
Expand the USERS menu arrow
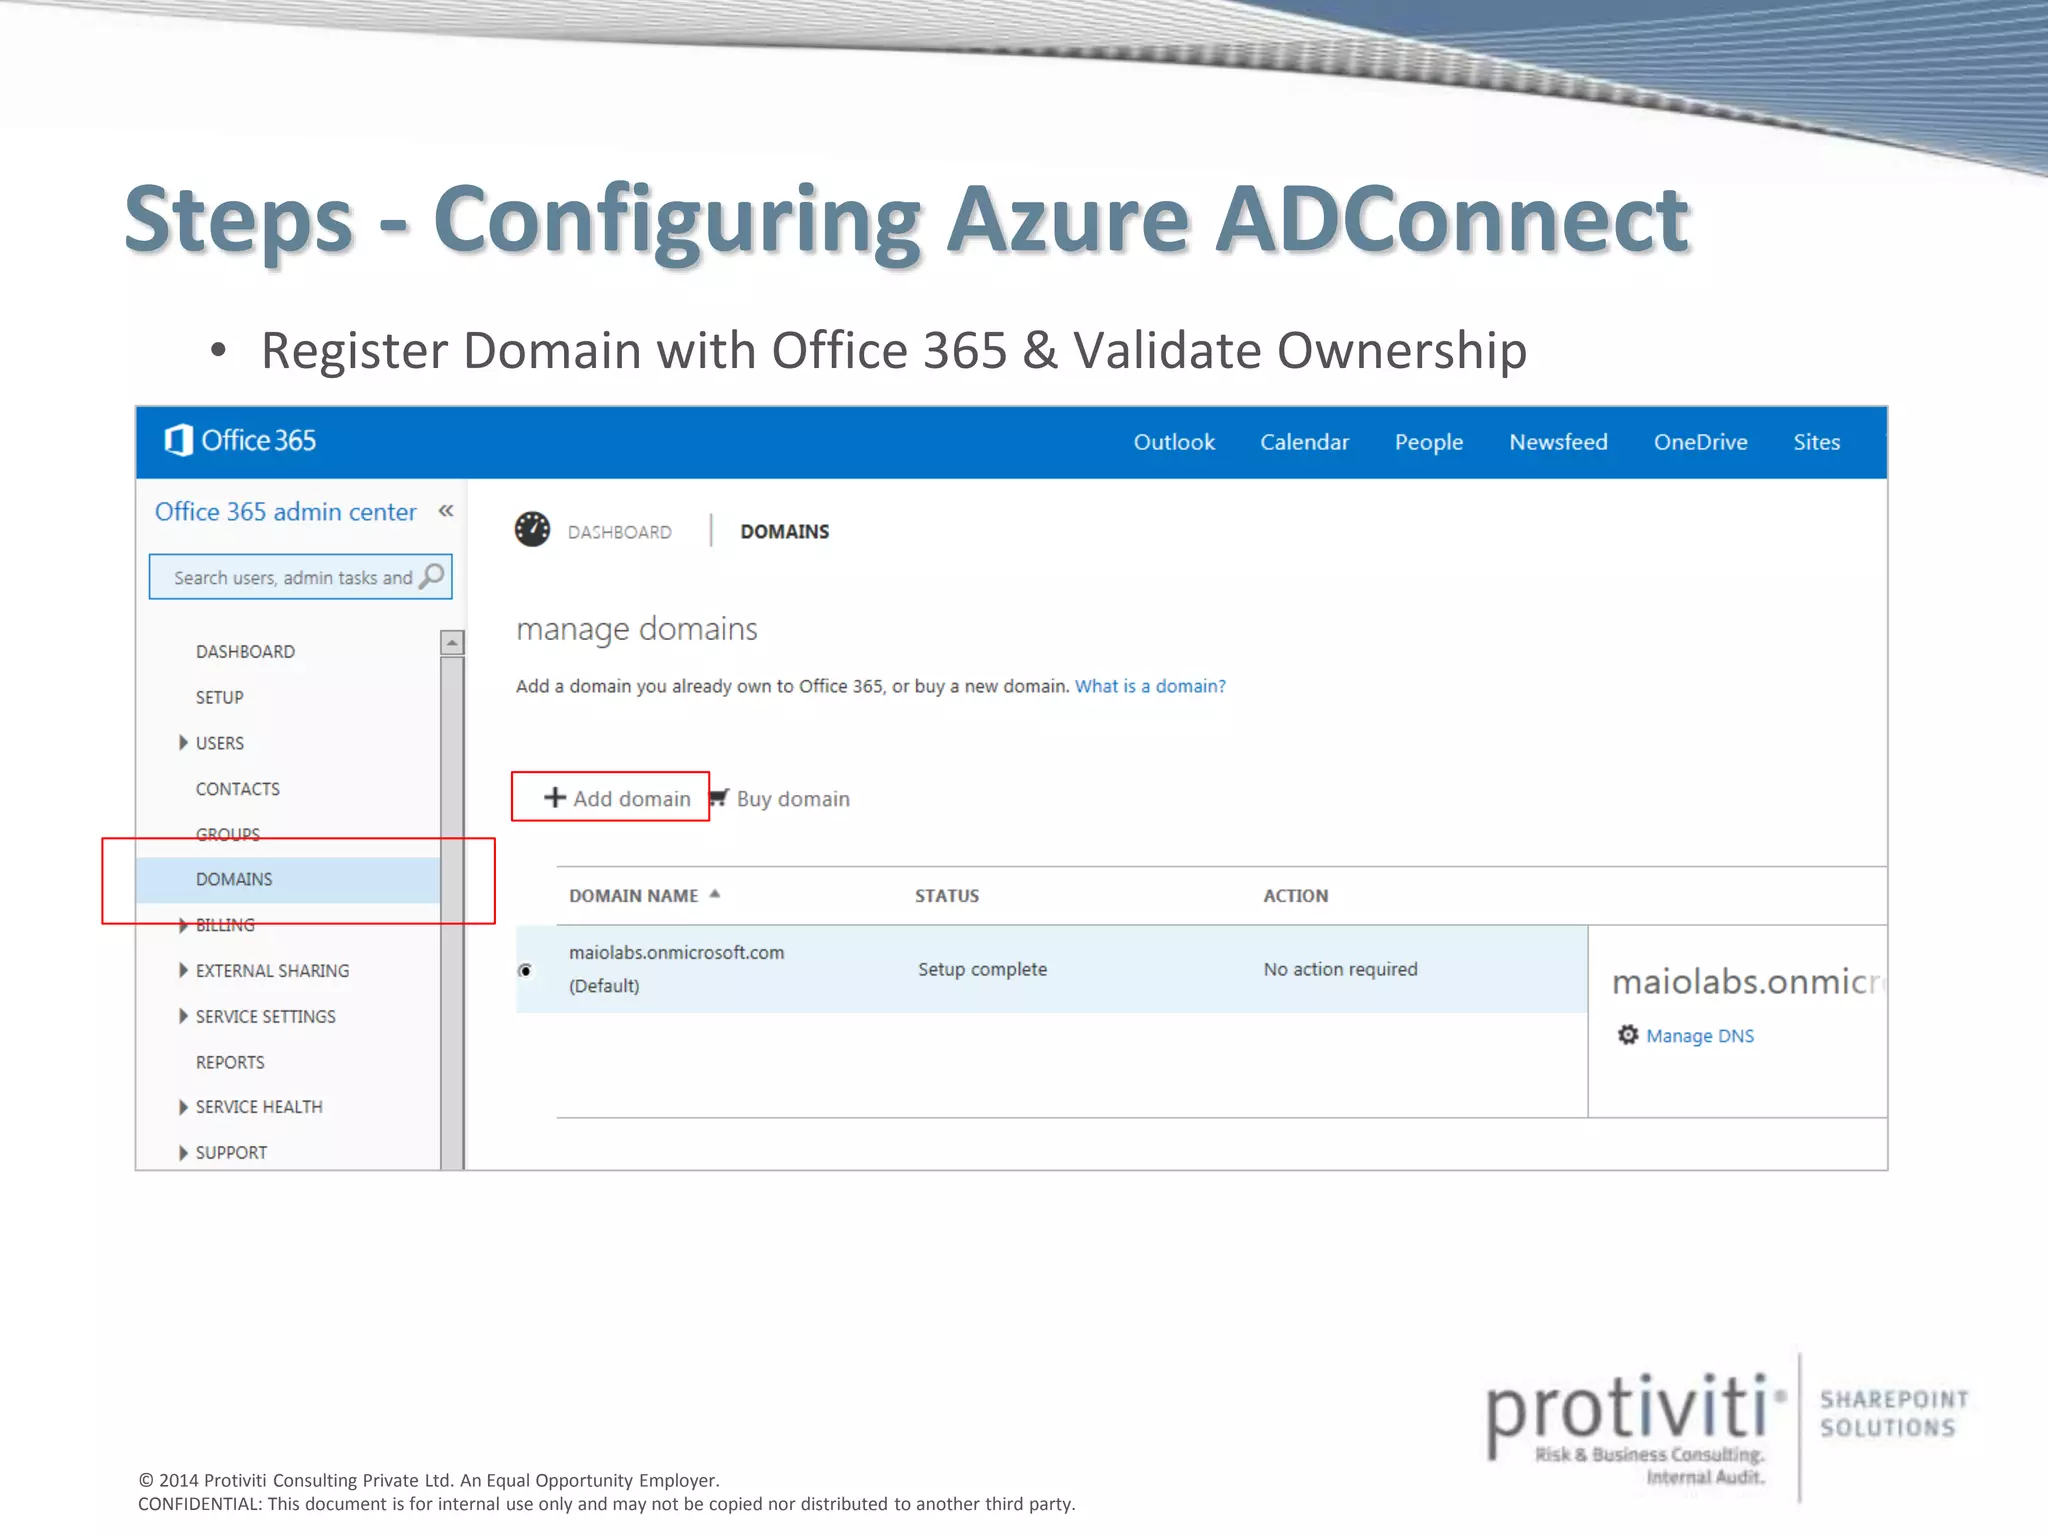(183, 742)
